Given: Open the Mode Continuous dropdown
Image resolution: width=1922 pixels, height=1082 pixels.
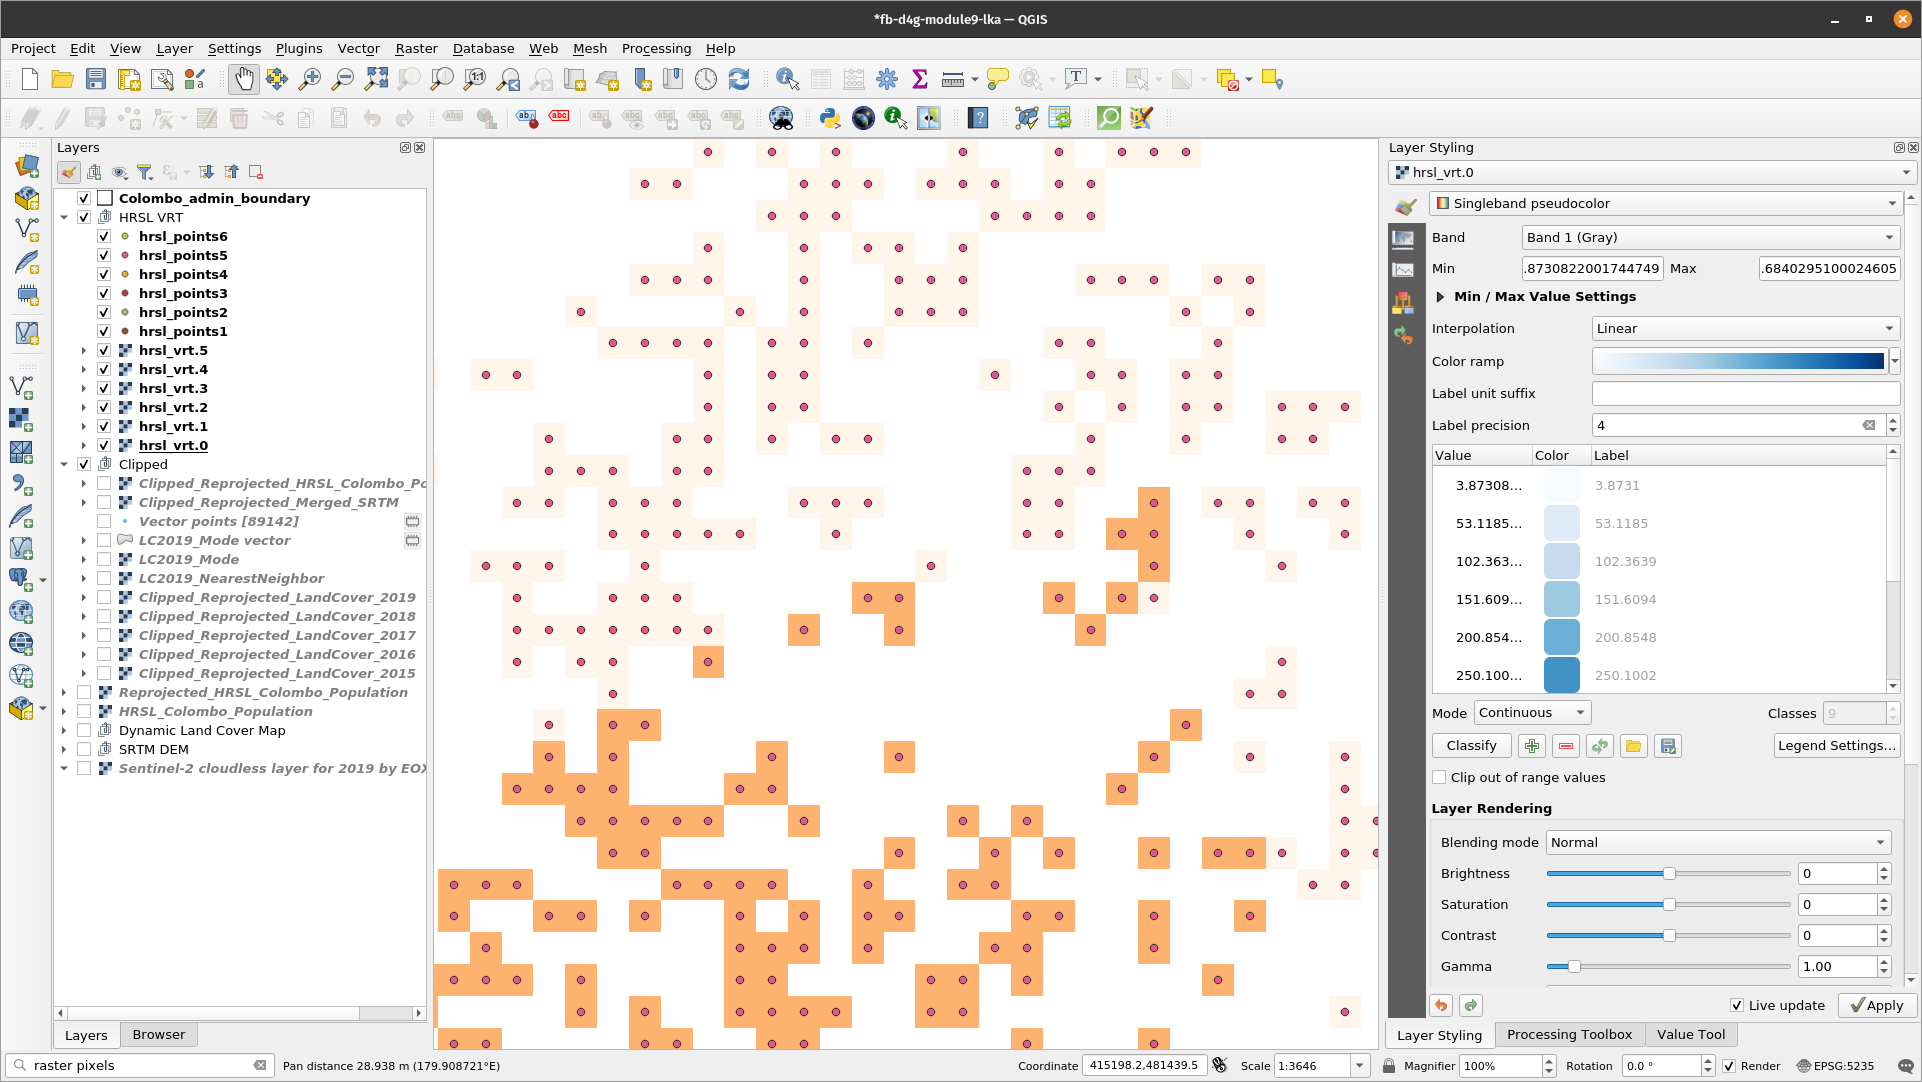Looking at the screenshot, I should (1532, 713).
